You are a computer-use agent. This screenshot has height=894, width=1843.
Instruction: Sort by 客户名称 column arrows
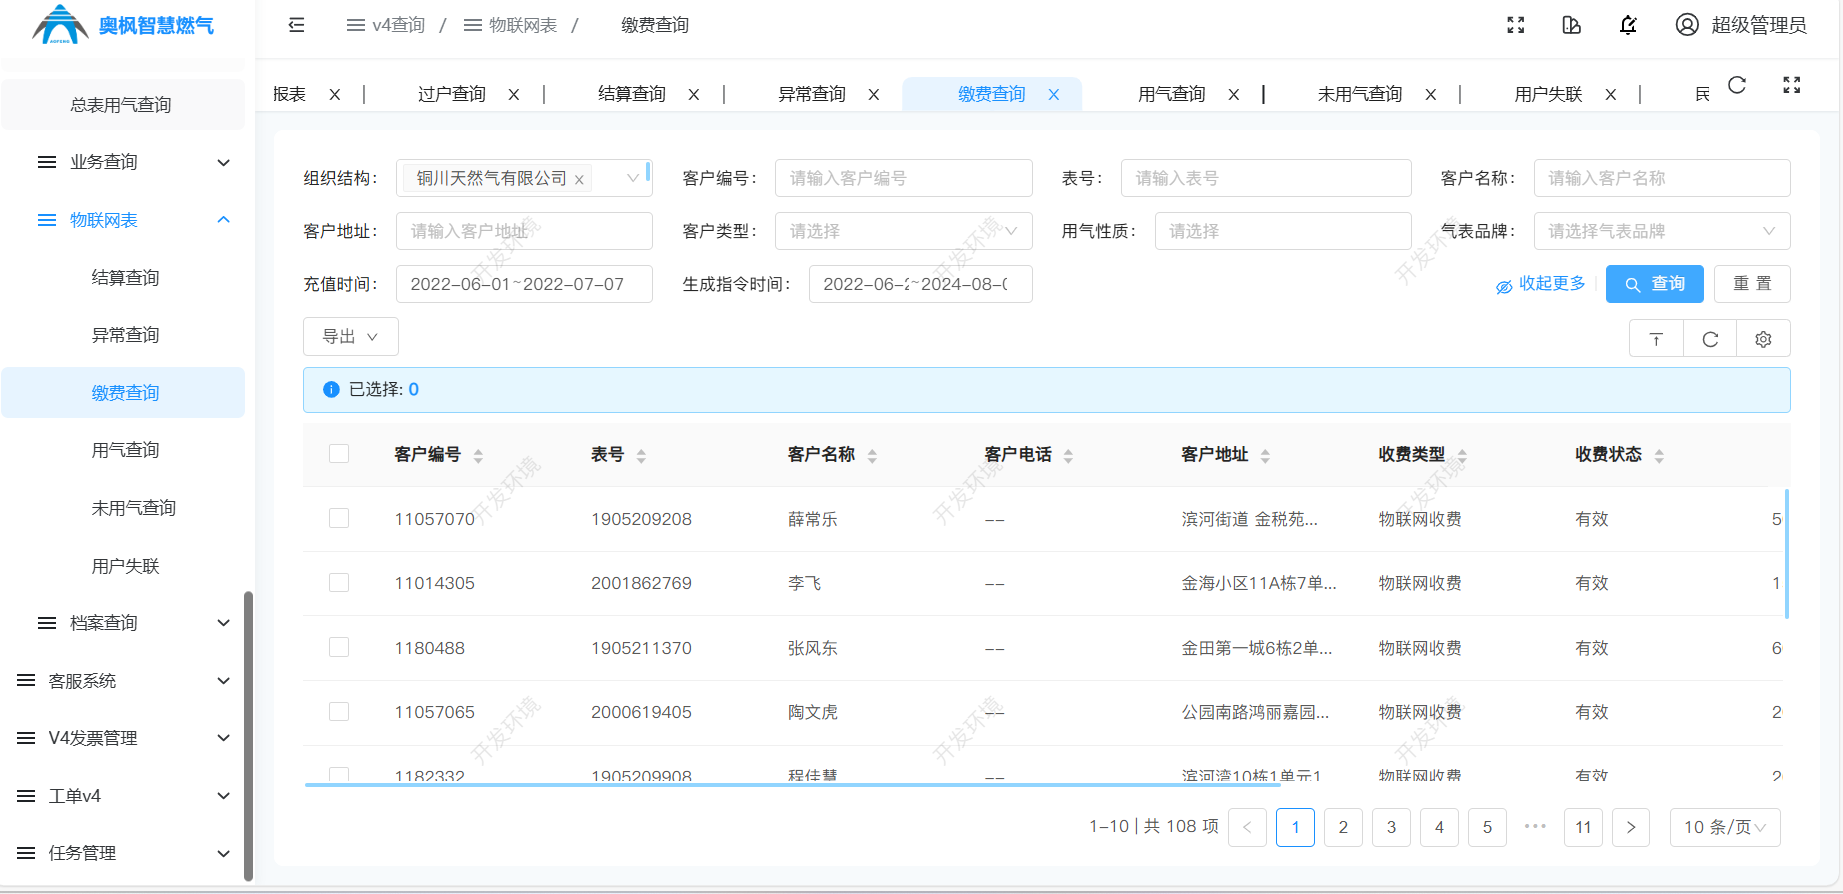872,456
